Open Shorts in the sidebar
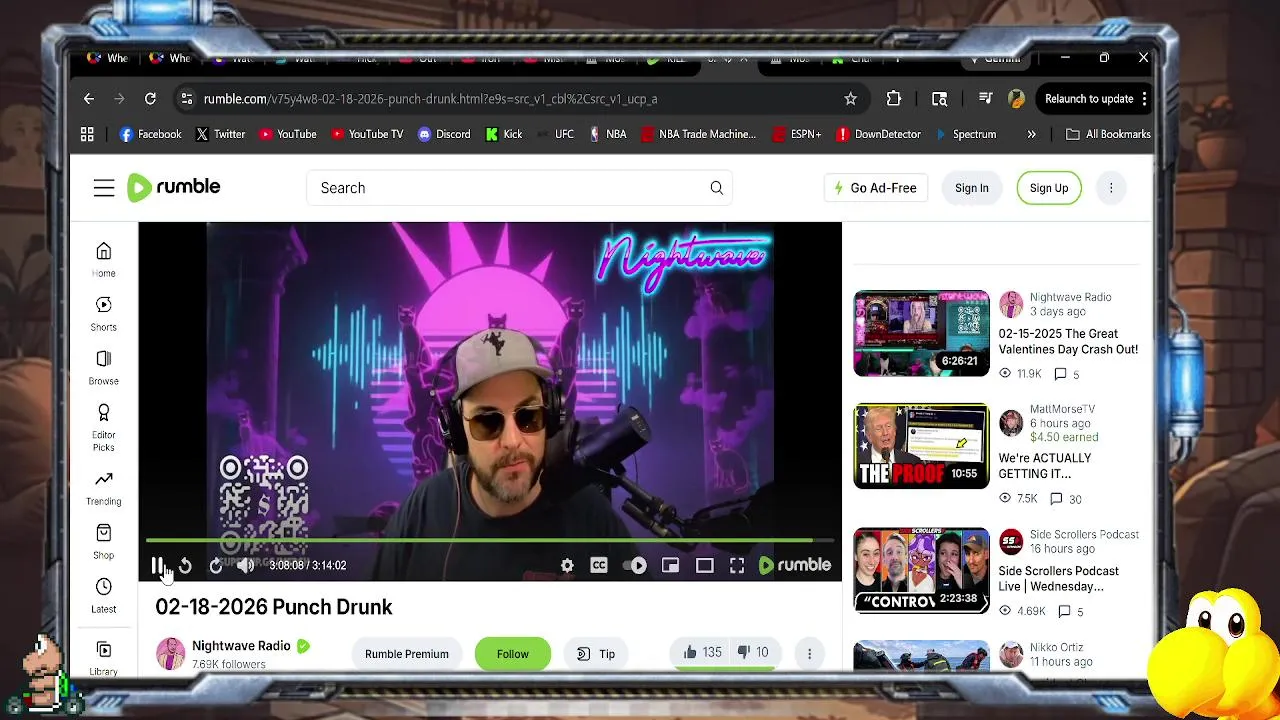This screenshot has width=1280, height=720. click(x=104, y=313)
